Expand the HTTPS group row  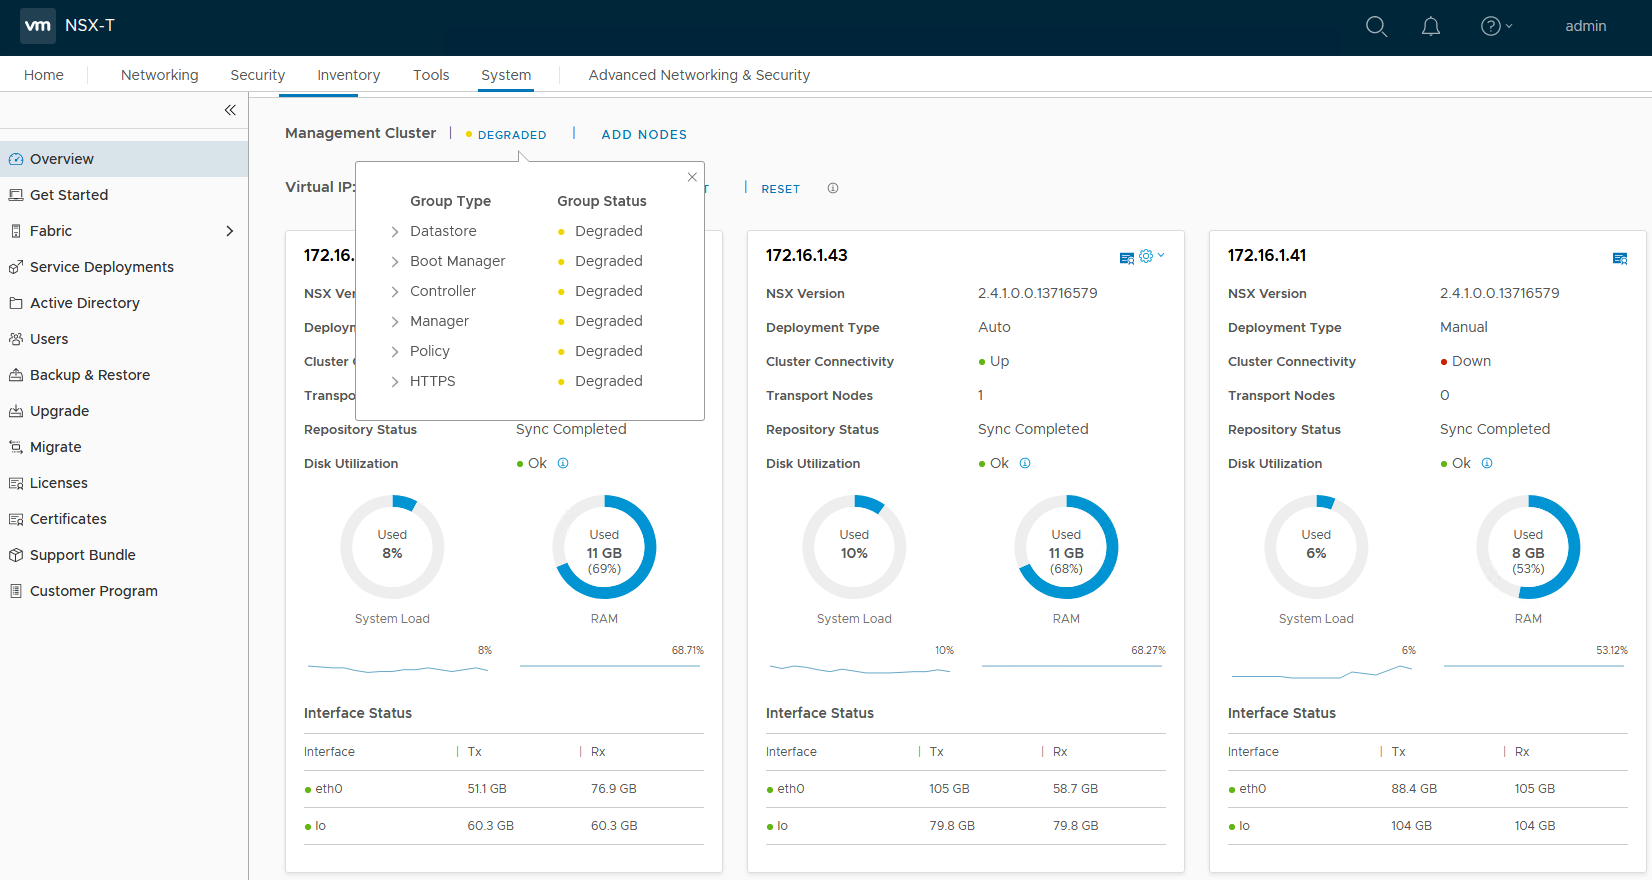[x=395, y=382]
